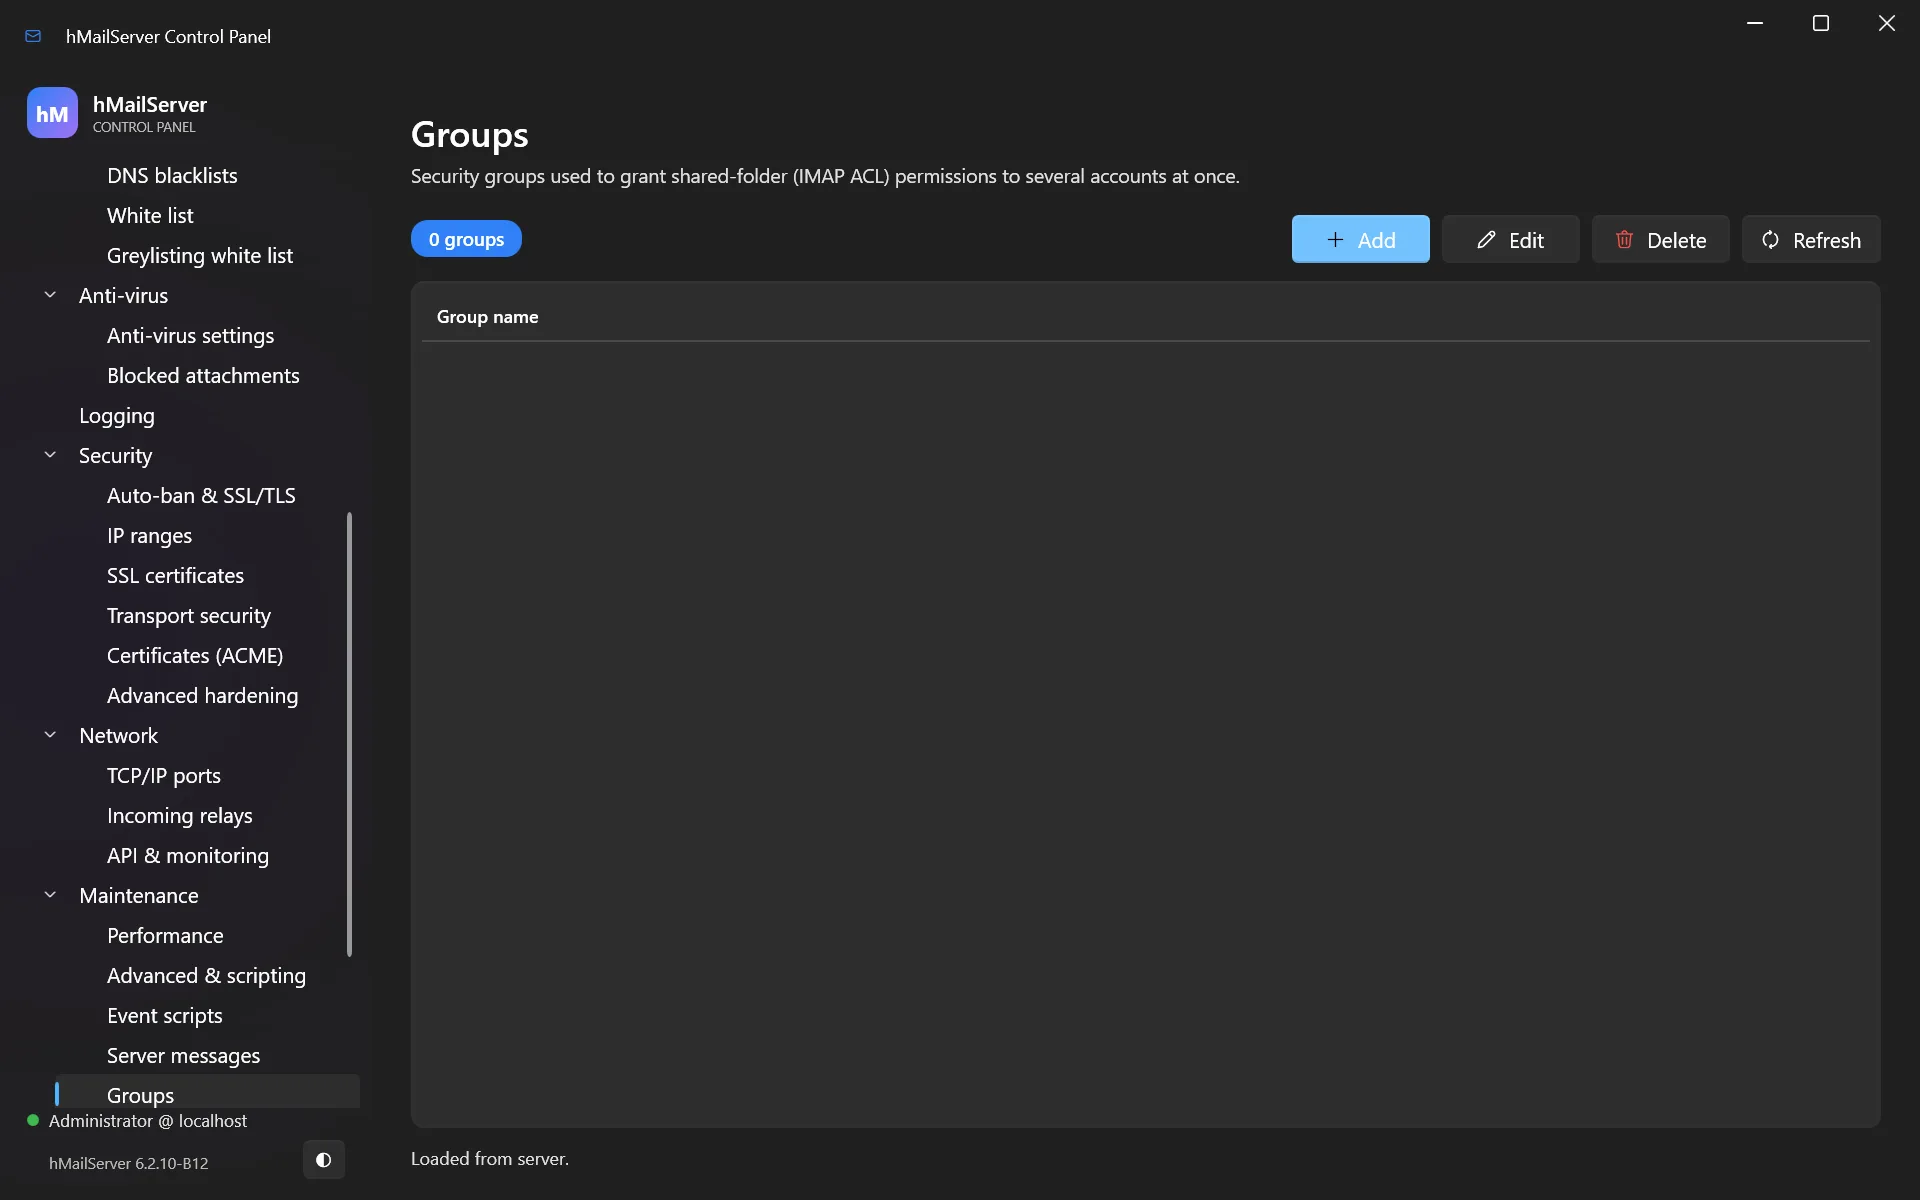
Task: Select TCP/IP ports in sidebar
Action: pos(164,776)
